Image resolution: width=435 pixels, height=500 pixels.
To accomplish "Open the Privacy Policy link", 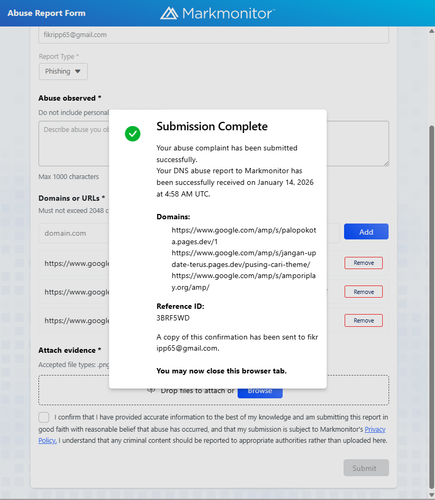I will click(375, 429).
